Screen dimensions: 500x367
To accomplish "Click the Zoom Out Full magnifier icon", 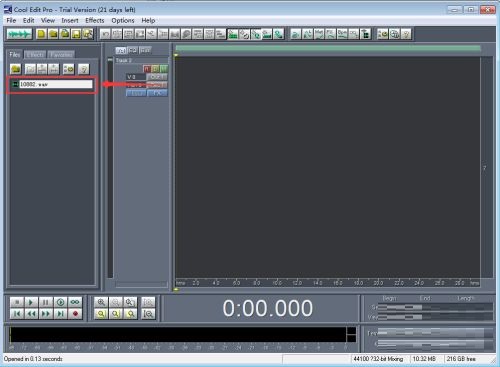I will click(130, 302).
